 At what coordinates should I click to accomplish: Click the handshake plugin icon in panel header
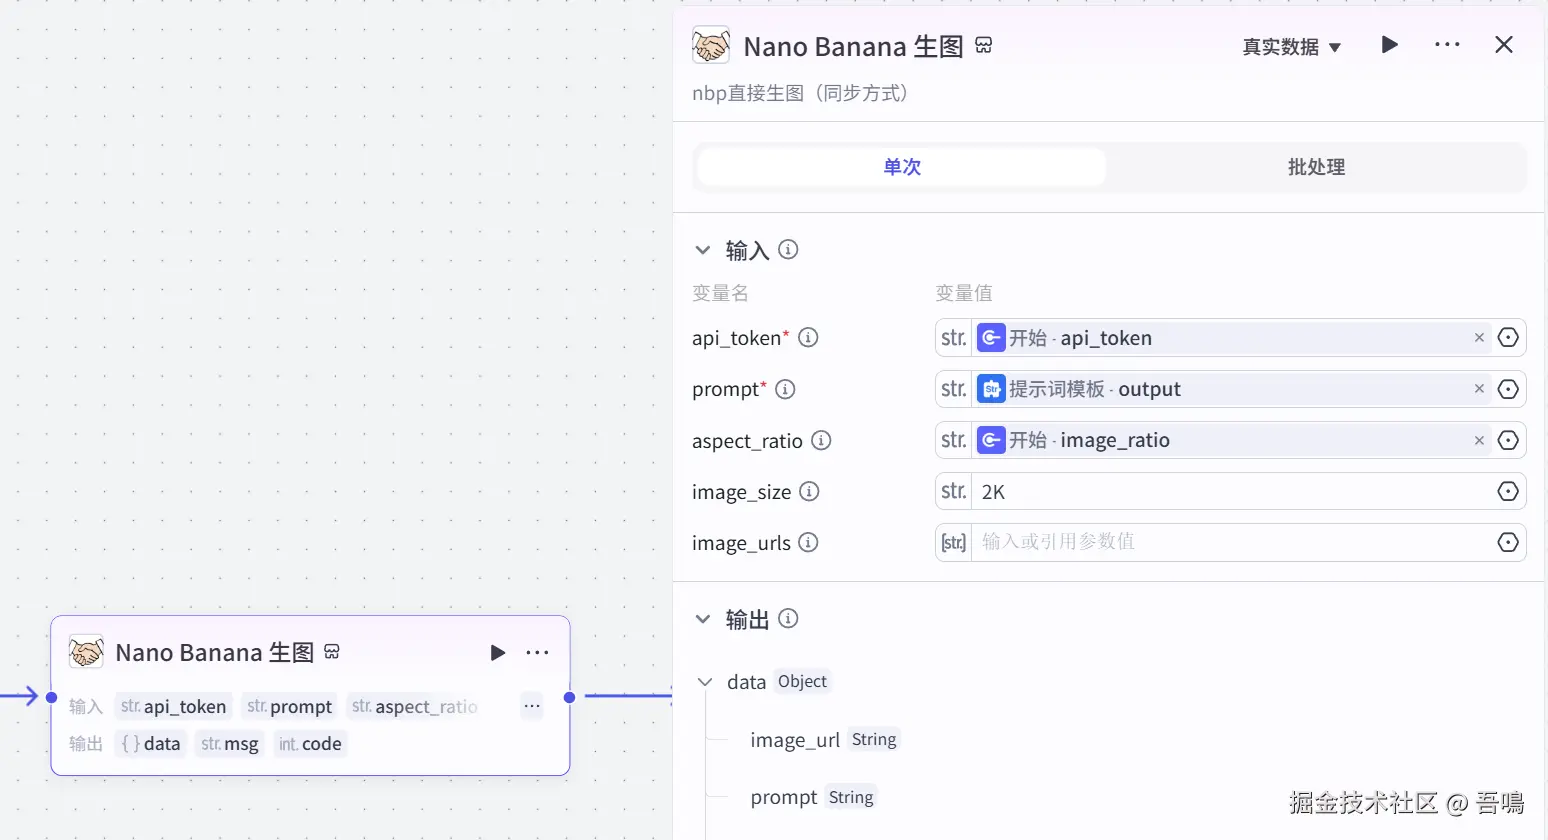[711, 45]
